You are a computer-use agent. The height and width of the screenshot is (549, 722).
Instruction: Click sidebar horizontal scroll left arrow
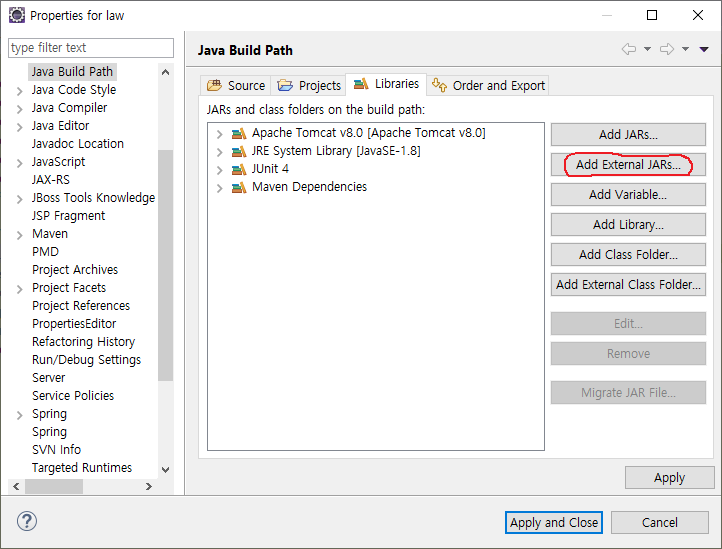pyautogui.click(x=17, y=486)
